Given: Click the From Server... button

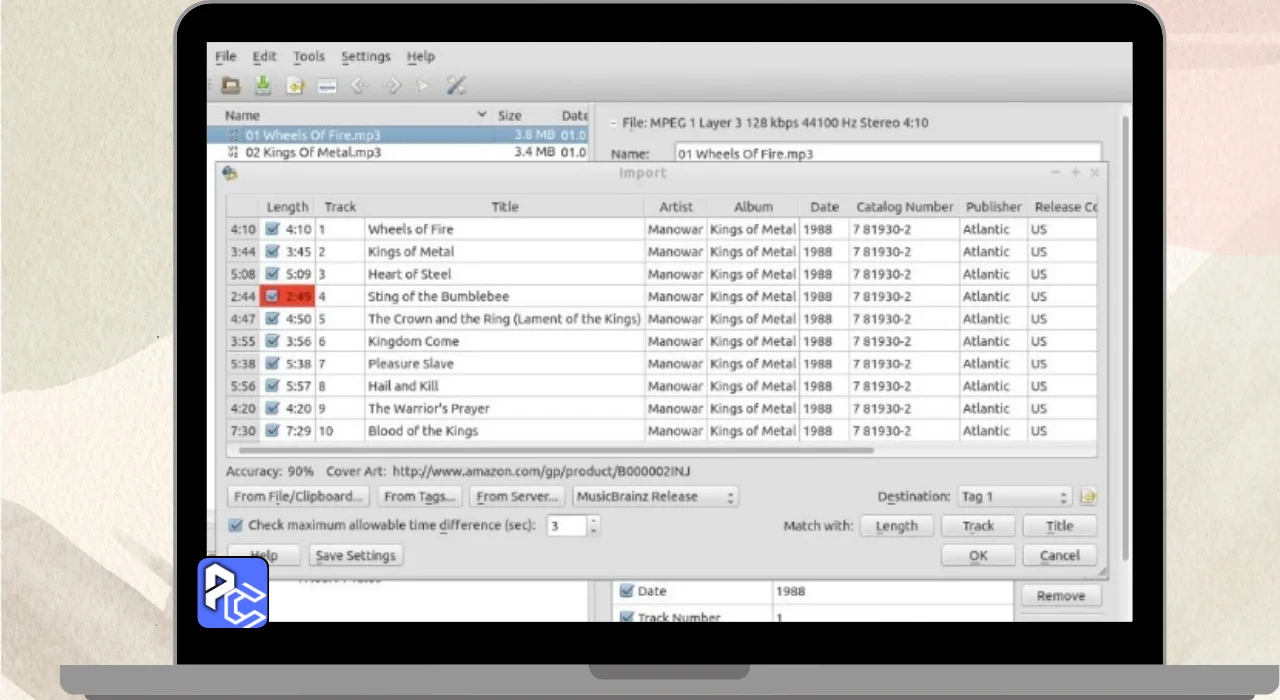Looking at the screenshot, I should pyautogui.click(x=517, y=497).
